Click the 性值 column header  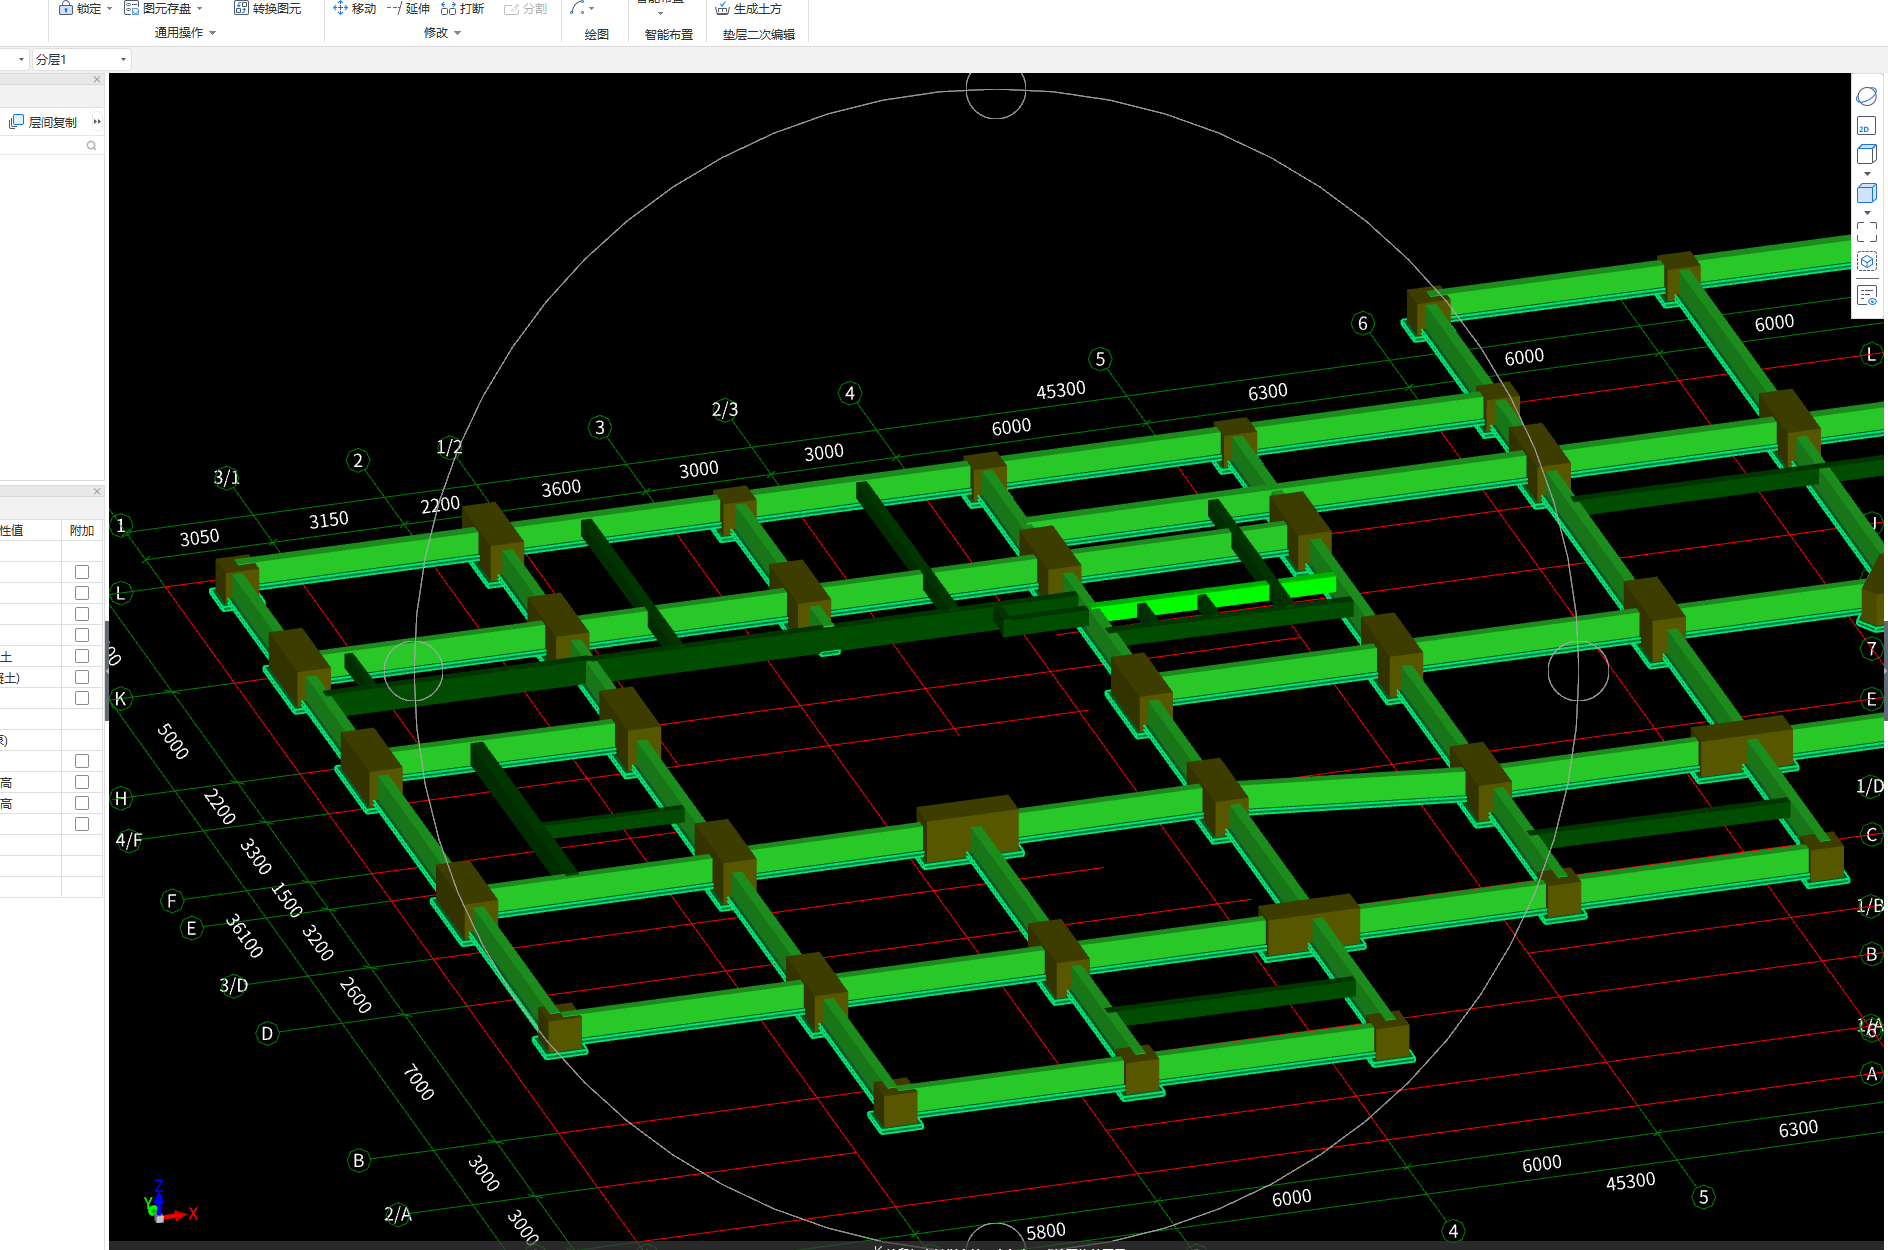tap(12, 530)
